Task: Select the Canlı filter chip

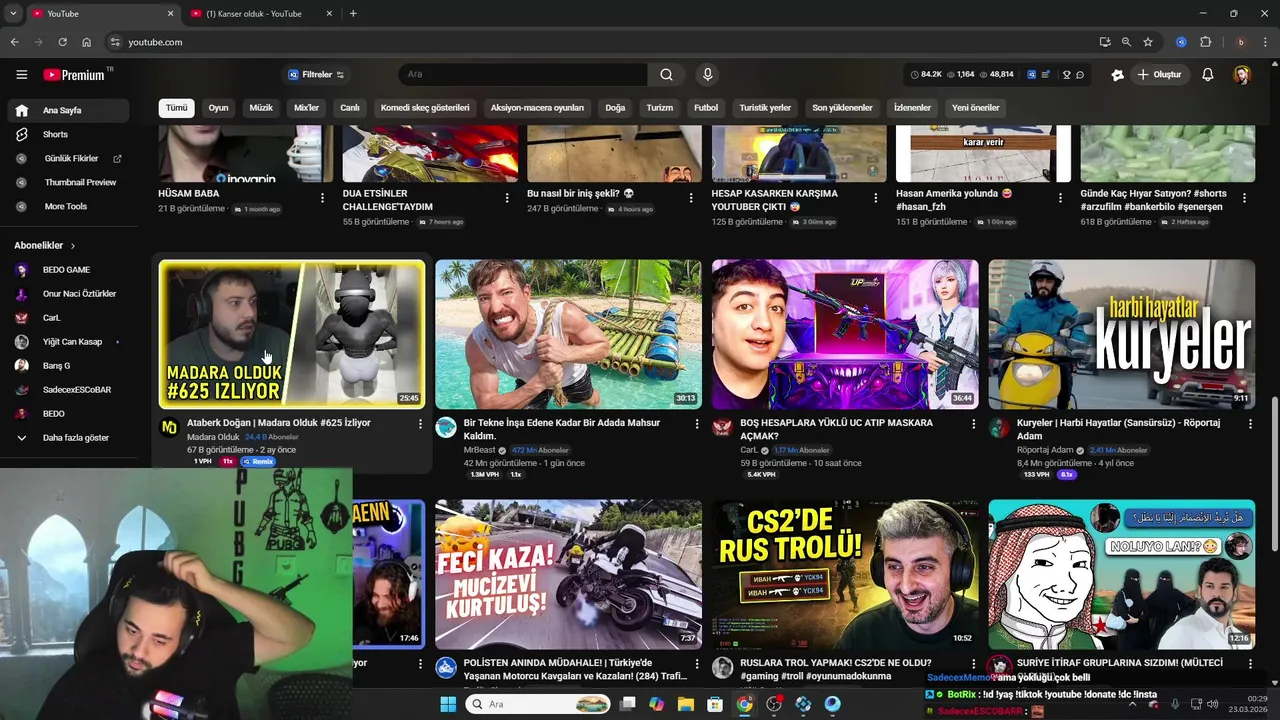Action: click(349, 108)
